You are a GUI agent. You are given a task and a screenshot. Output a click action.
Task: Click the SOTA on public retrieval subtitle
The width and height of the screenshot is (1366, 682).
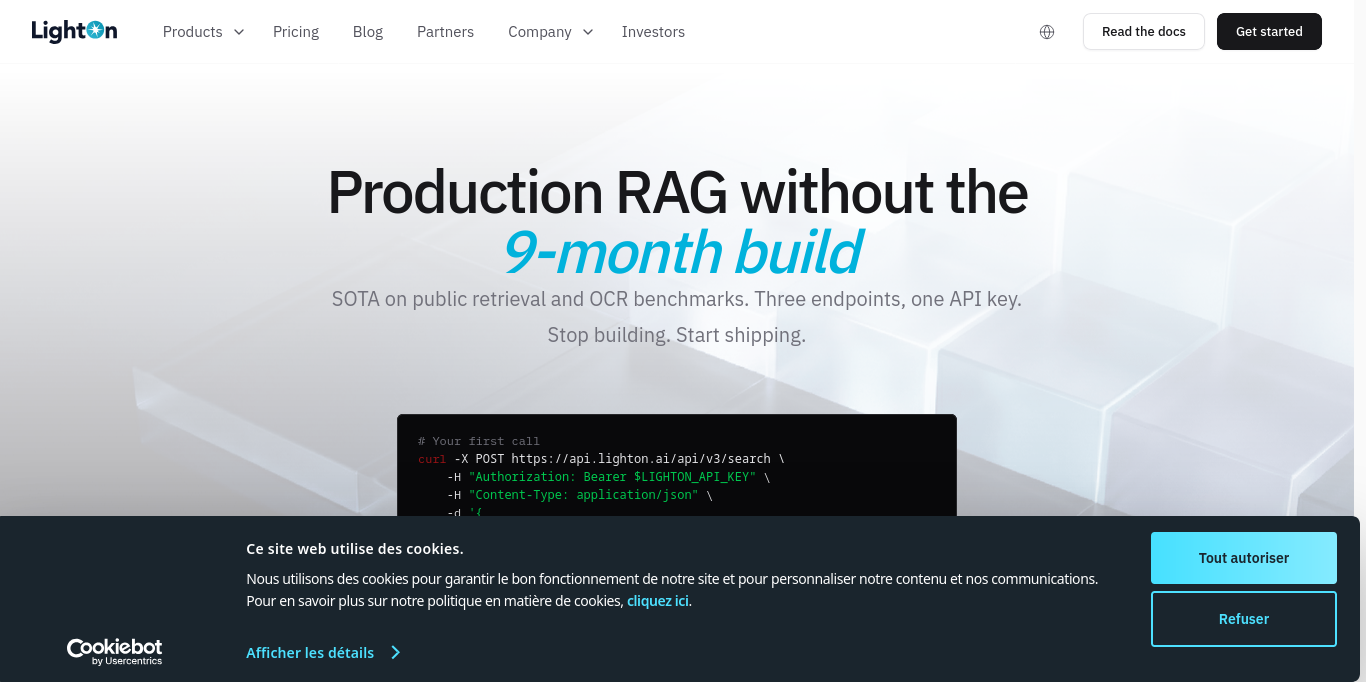tap(677, 299)
